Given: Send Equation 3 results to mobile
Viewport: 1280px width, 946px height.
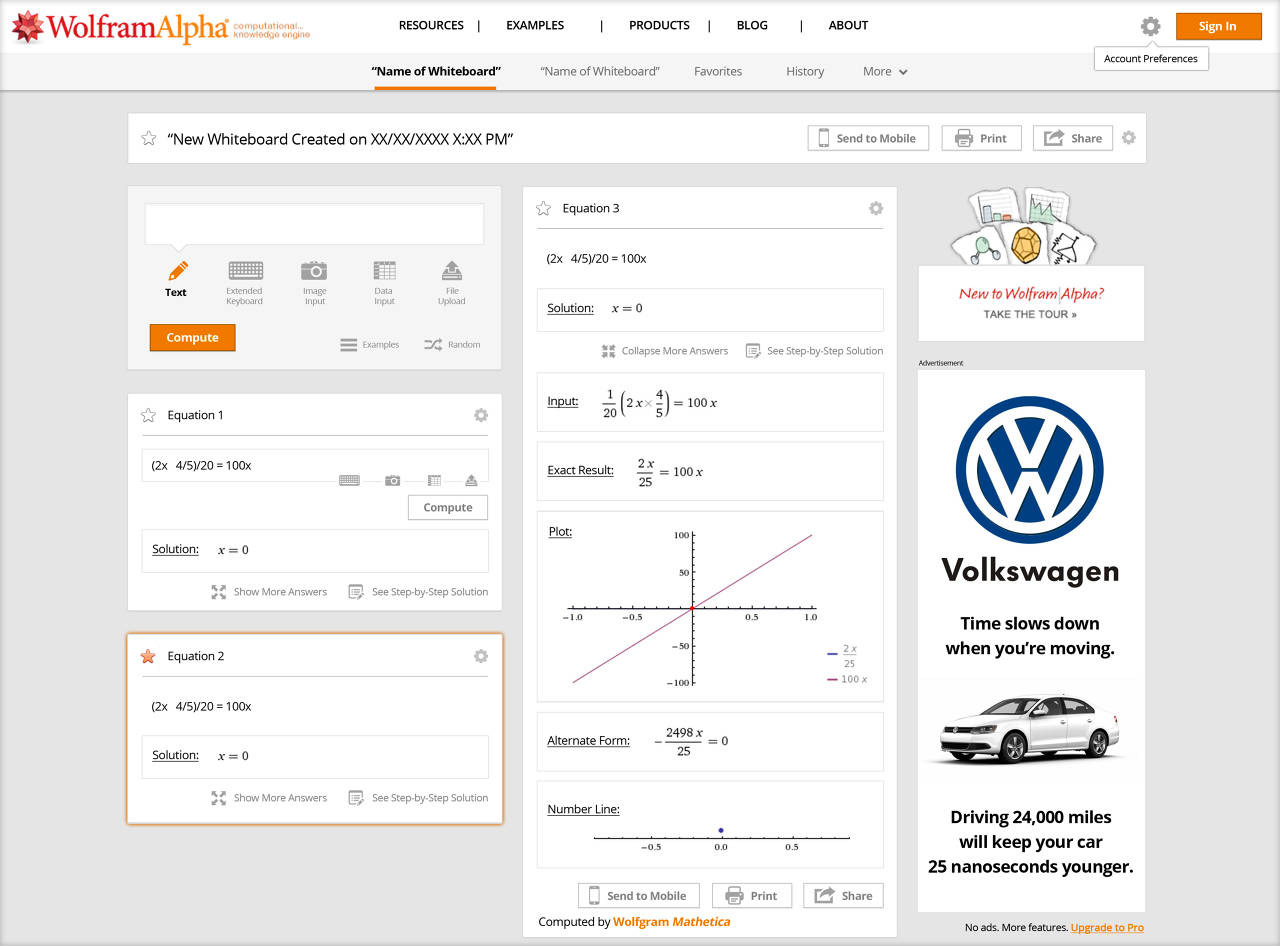Looking at the screenshot, I should point(639,895).
